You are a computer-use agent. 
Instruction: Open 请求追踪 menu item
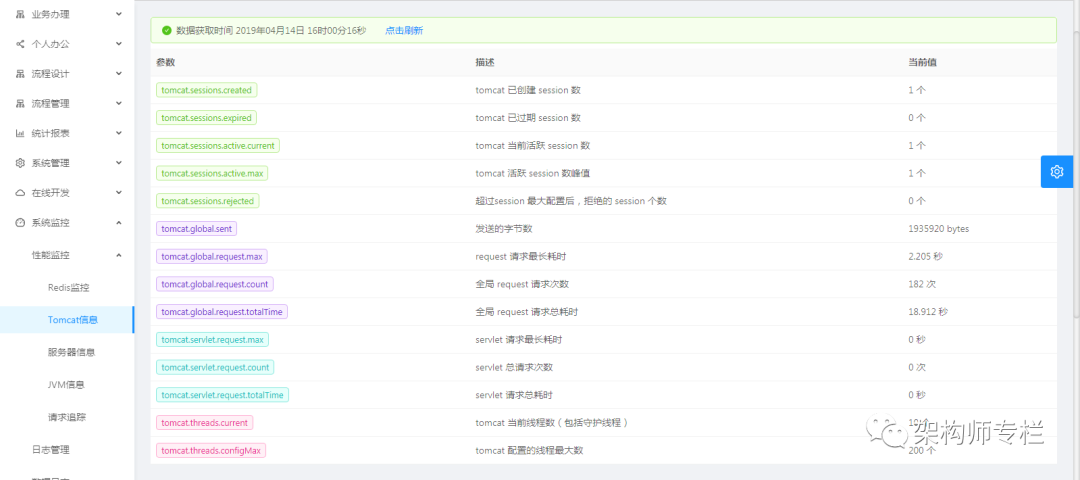pos(68,417)
